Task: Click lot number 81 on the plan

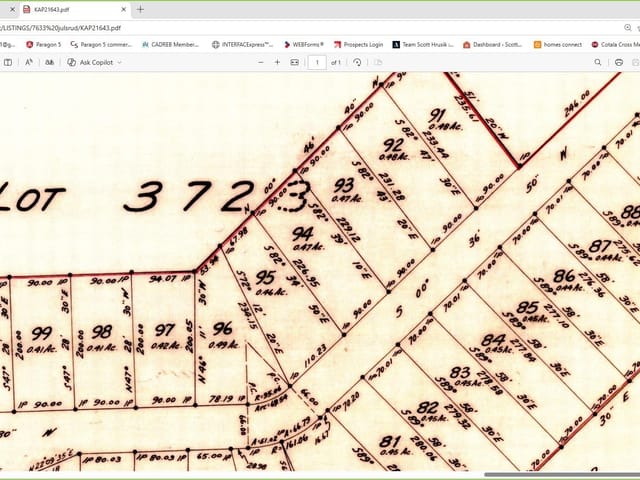Action: (390, 442)
